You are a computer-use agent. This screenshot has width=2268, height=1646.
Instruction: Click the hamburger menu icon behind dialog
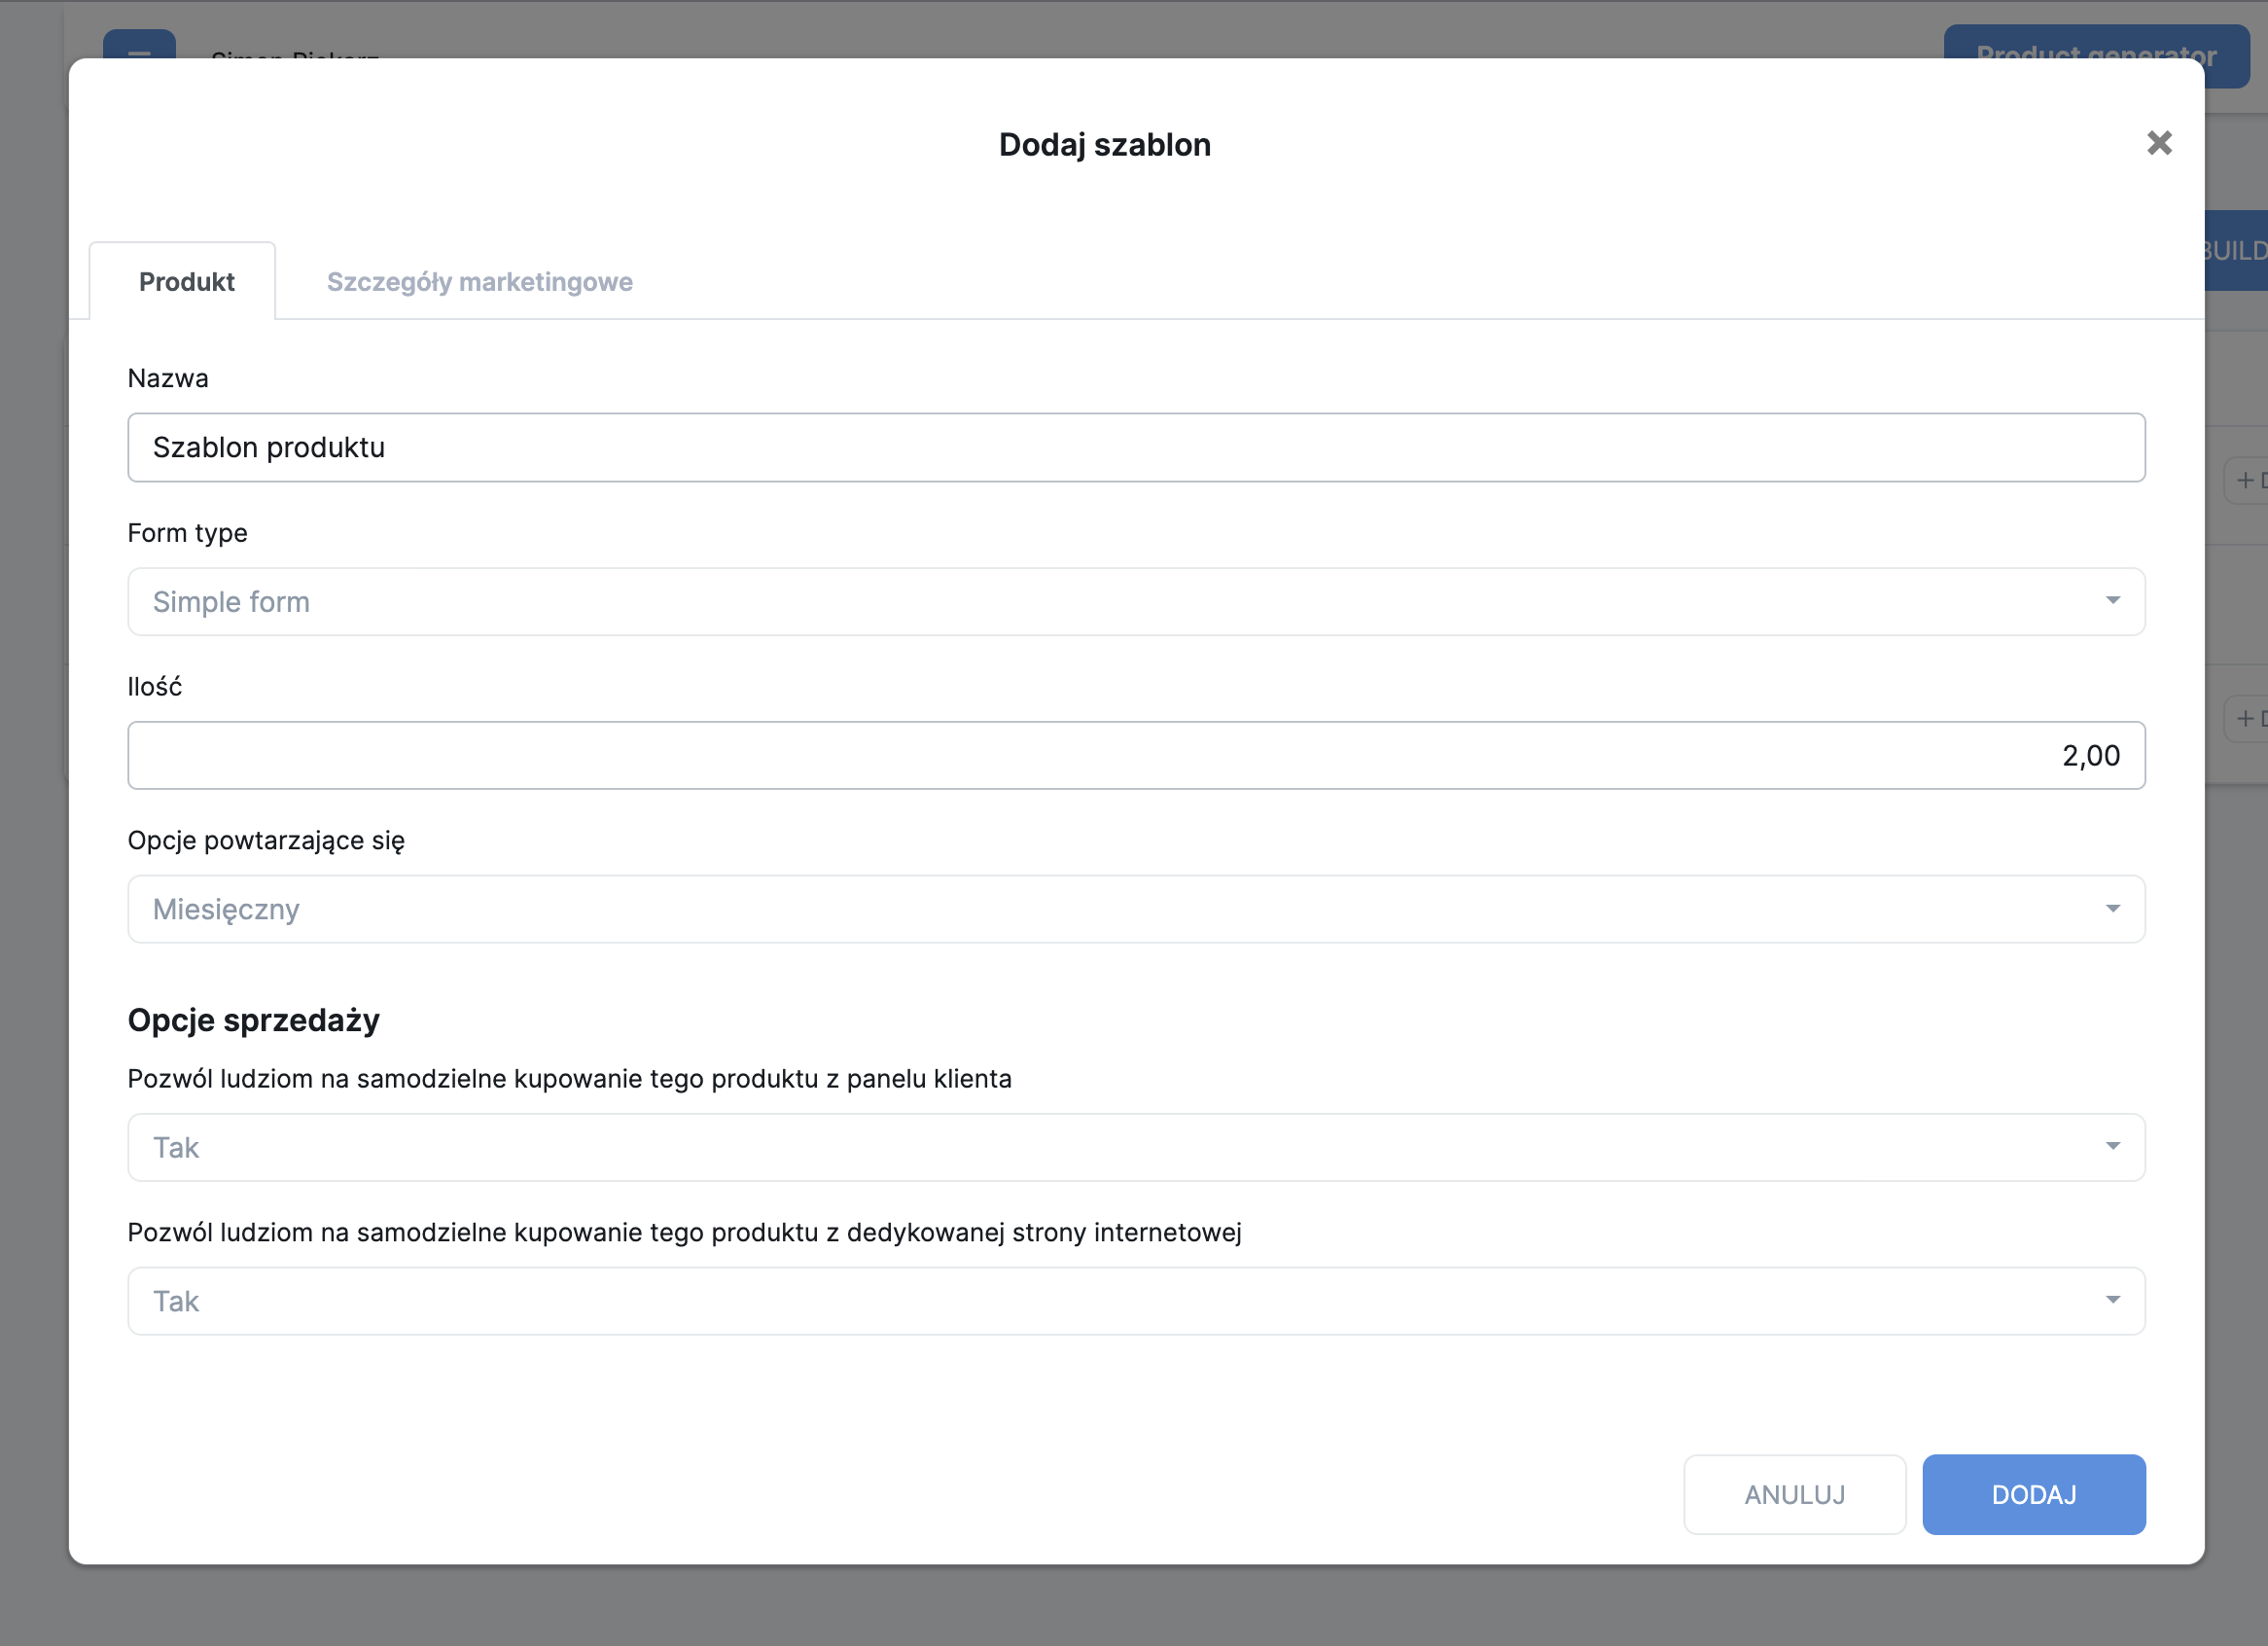pyautogui.click(x=139, y=45)
